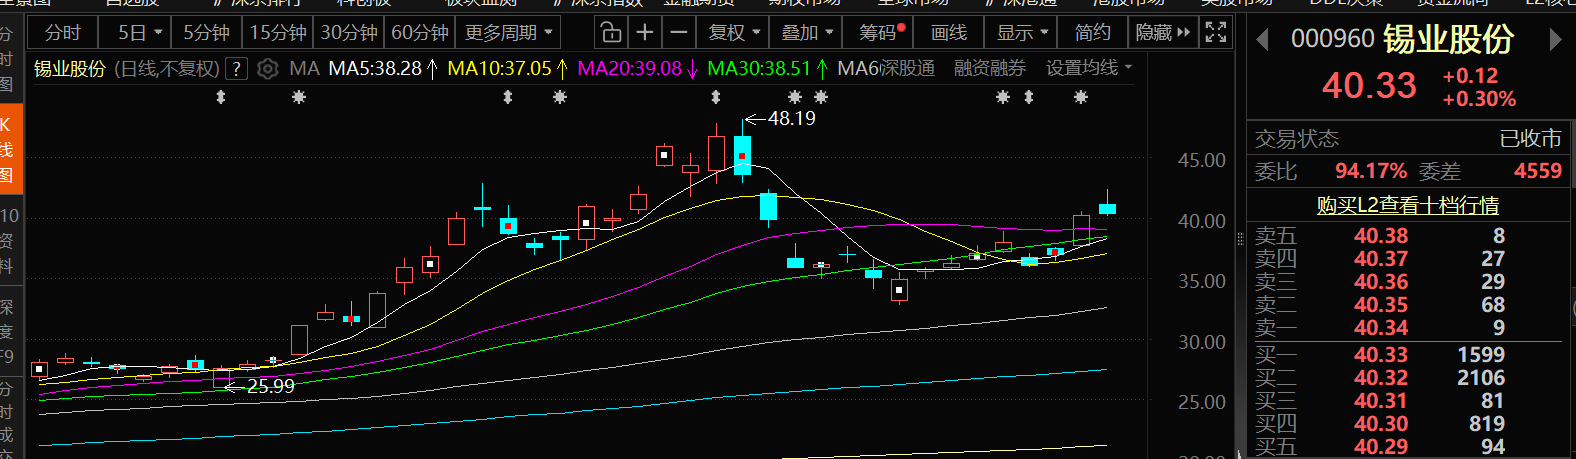This screenshot has width=1576, height=459.
Task: Zoom out chart with minus icon
Action: 679,33
